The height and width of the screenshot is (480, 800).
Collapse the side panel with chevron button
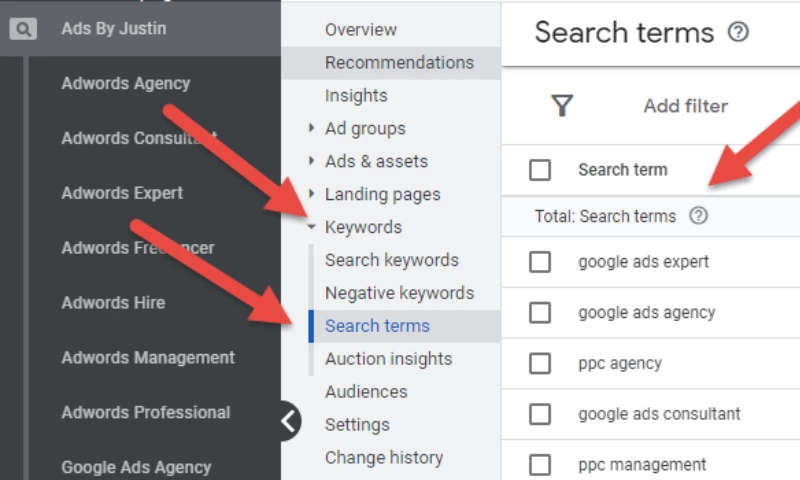(289, 421)
